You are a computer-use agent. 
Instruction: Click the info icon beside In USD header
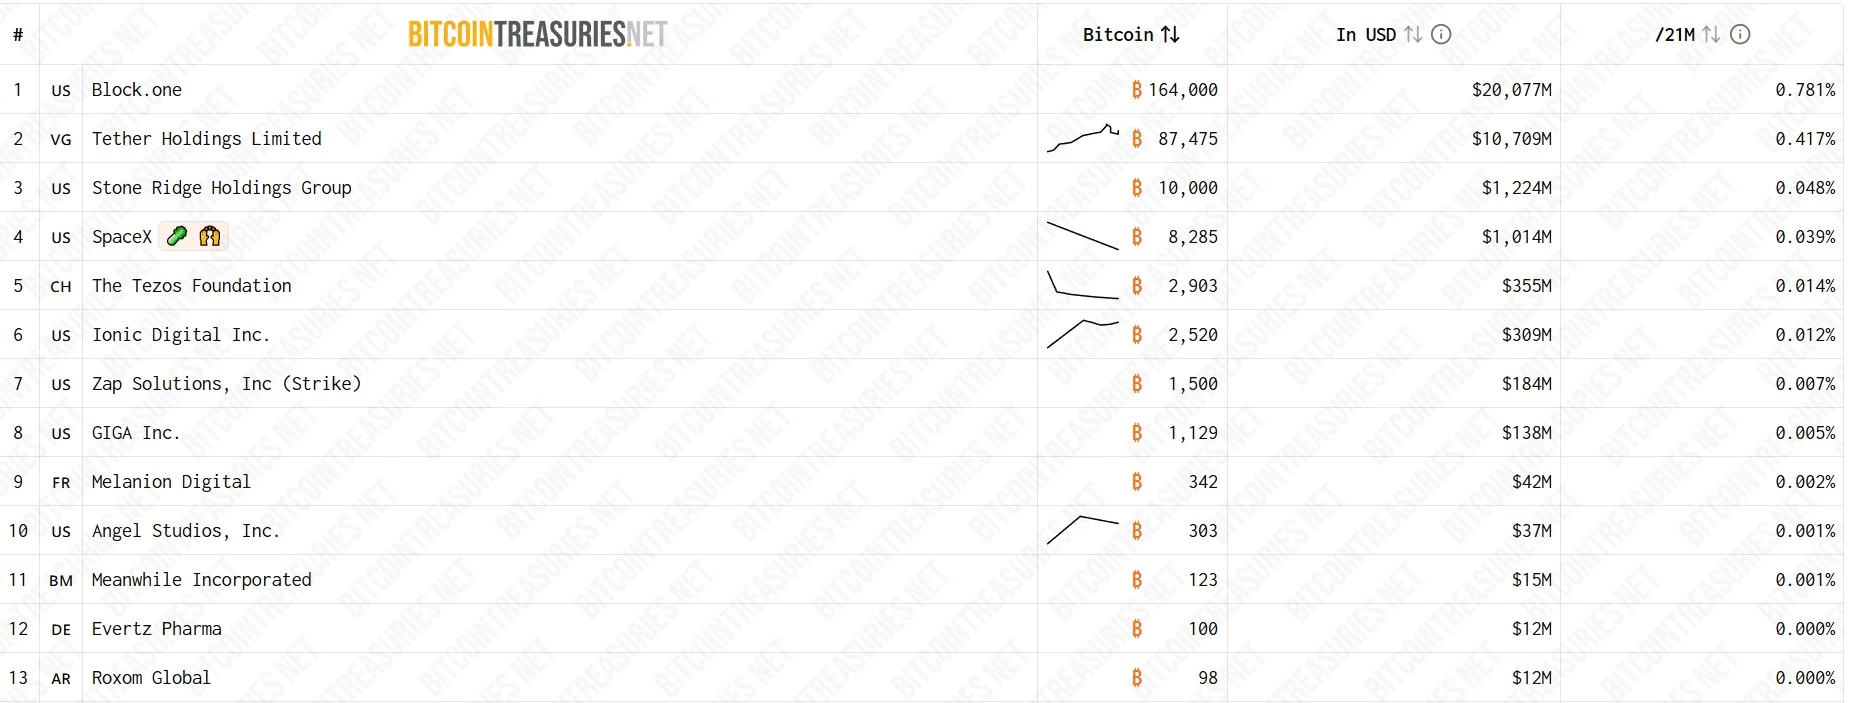click(x=1440, y=33)
